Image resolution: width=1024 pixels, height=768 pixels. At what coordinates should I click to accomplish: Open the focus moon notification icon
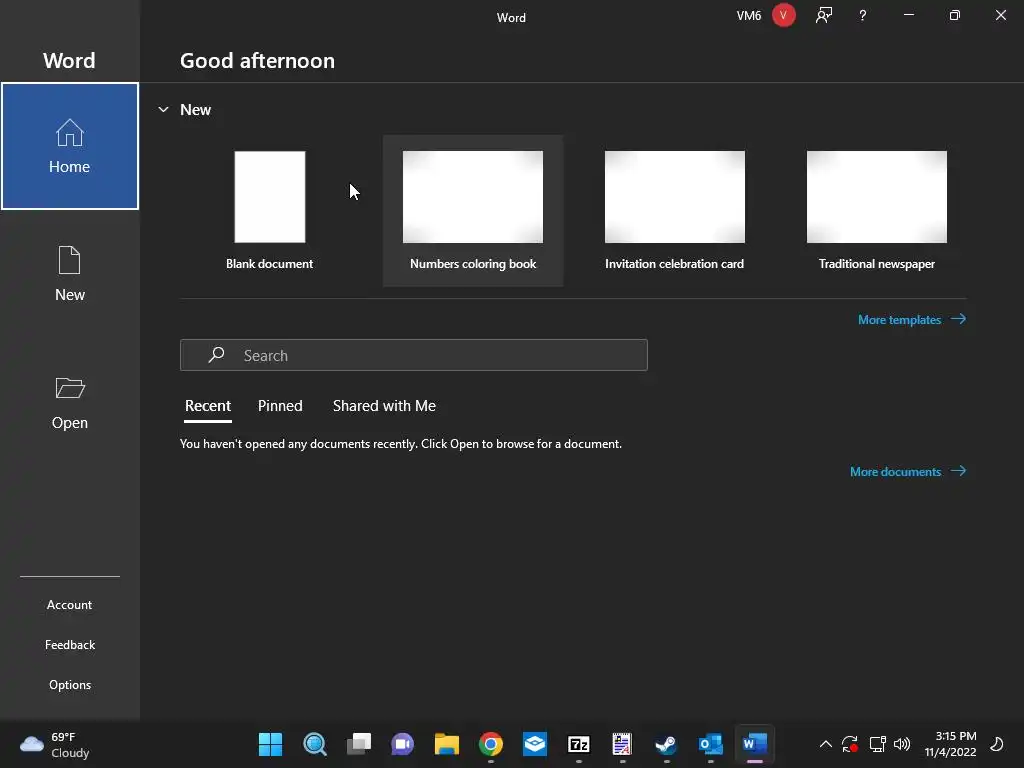(x=997, y=744)
